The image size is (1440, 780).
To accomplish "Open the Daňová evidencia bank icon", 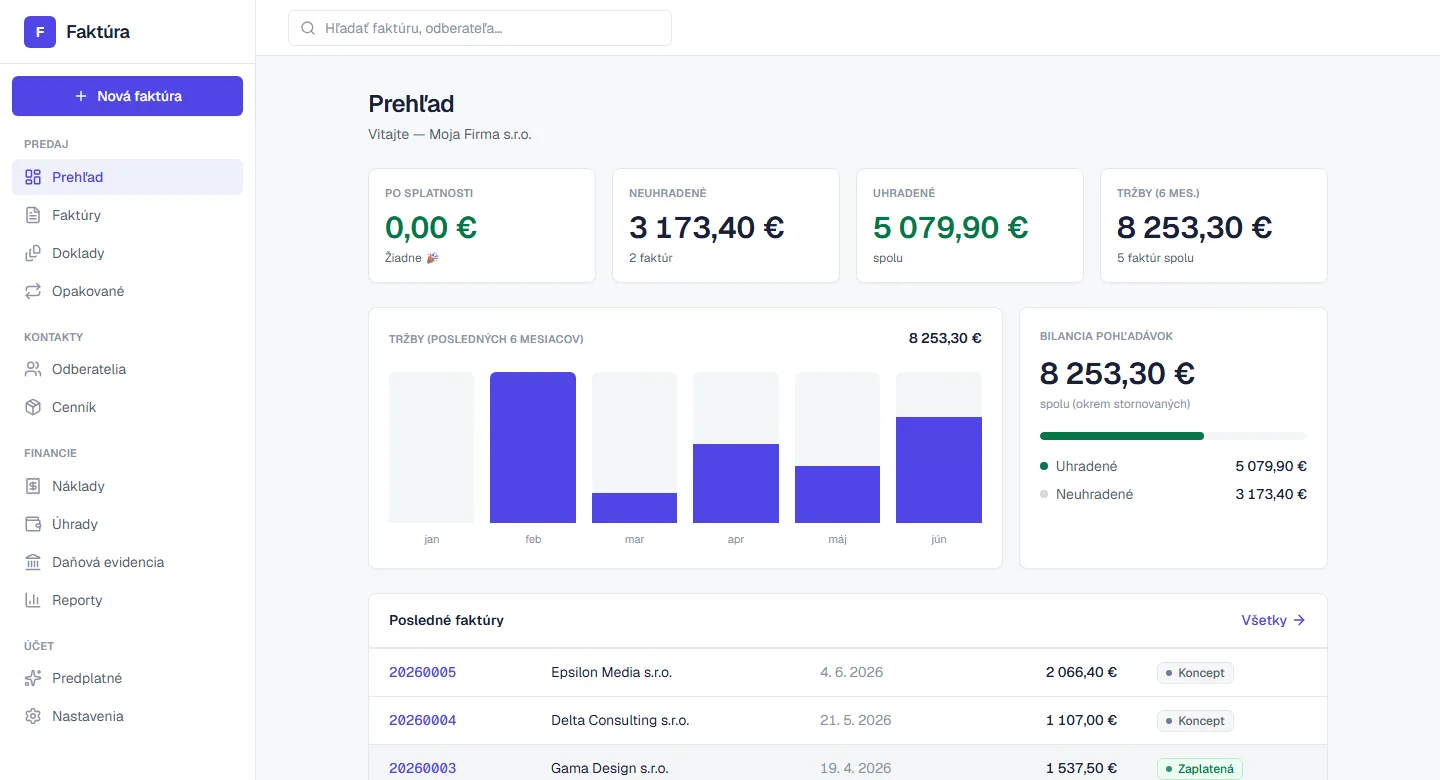I will [33, 562].
